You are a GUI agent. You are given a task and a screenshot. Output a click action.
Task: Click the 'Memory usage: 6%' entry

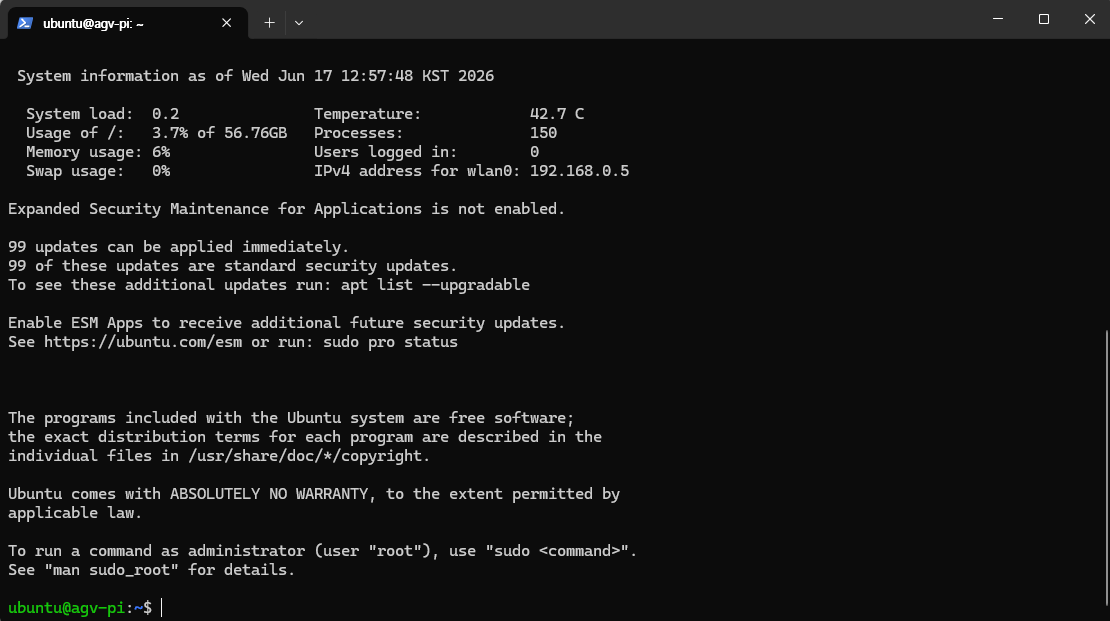pyautogui.click(x=98, y=152)
